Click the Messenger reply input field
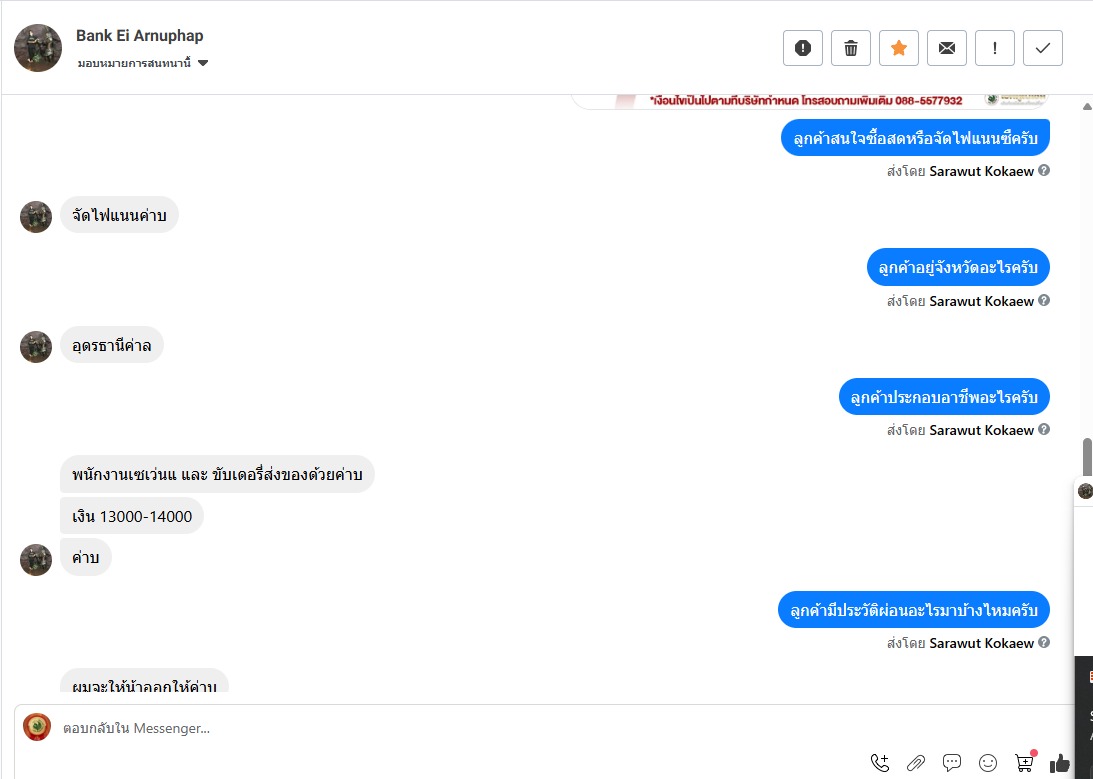Image resolution: width=1093 pixels, height=779 pixels. pyautogui.click(x=544, y=728)
